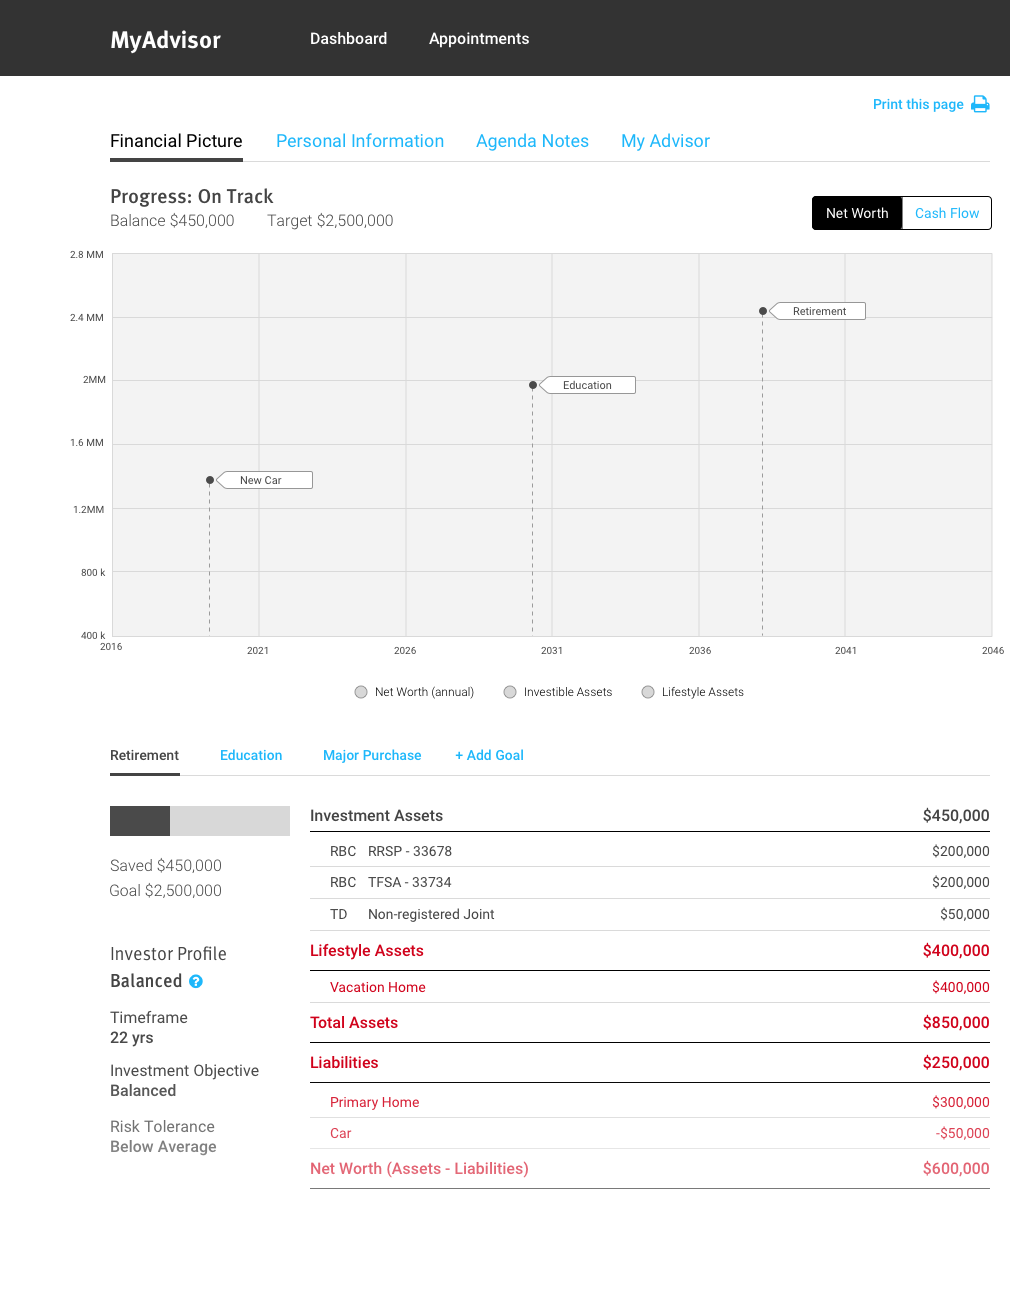Image resolution: width=1010 pixels, height=1313 pixels.
Task: Open the Personal Information tab
Action: click(x=360, y=141)
